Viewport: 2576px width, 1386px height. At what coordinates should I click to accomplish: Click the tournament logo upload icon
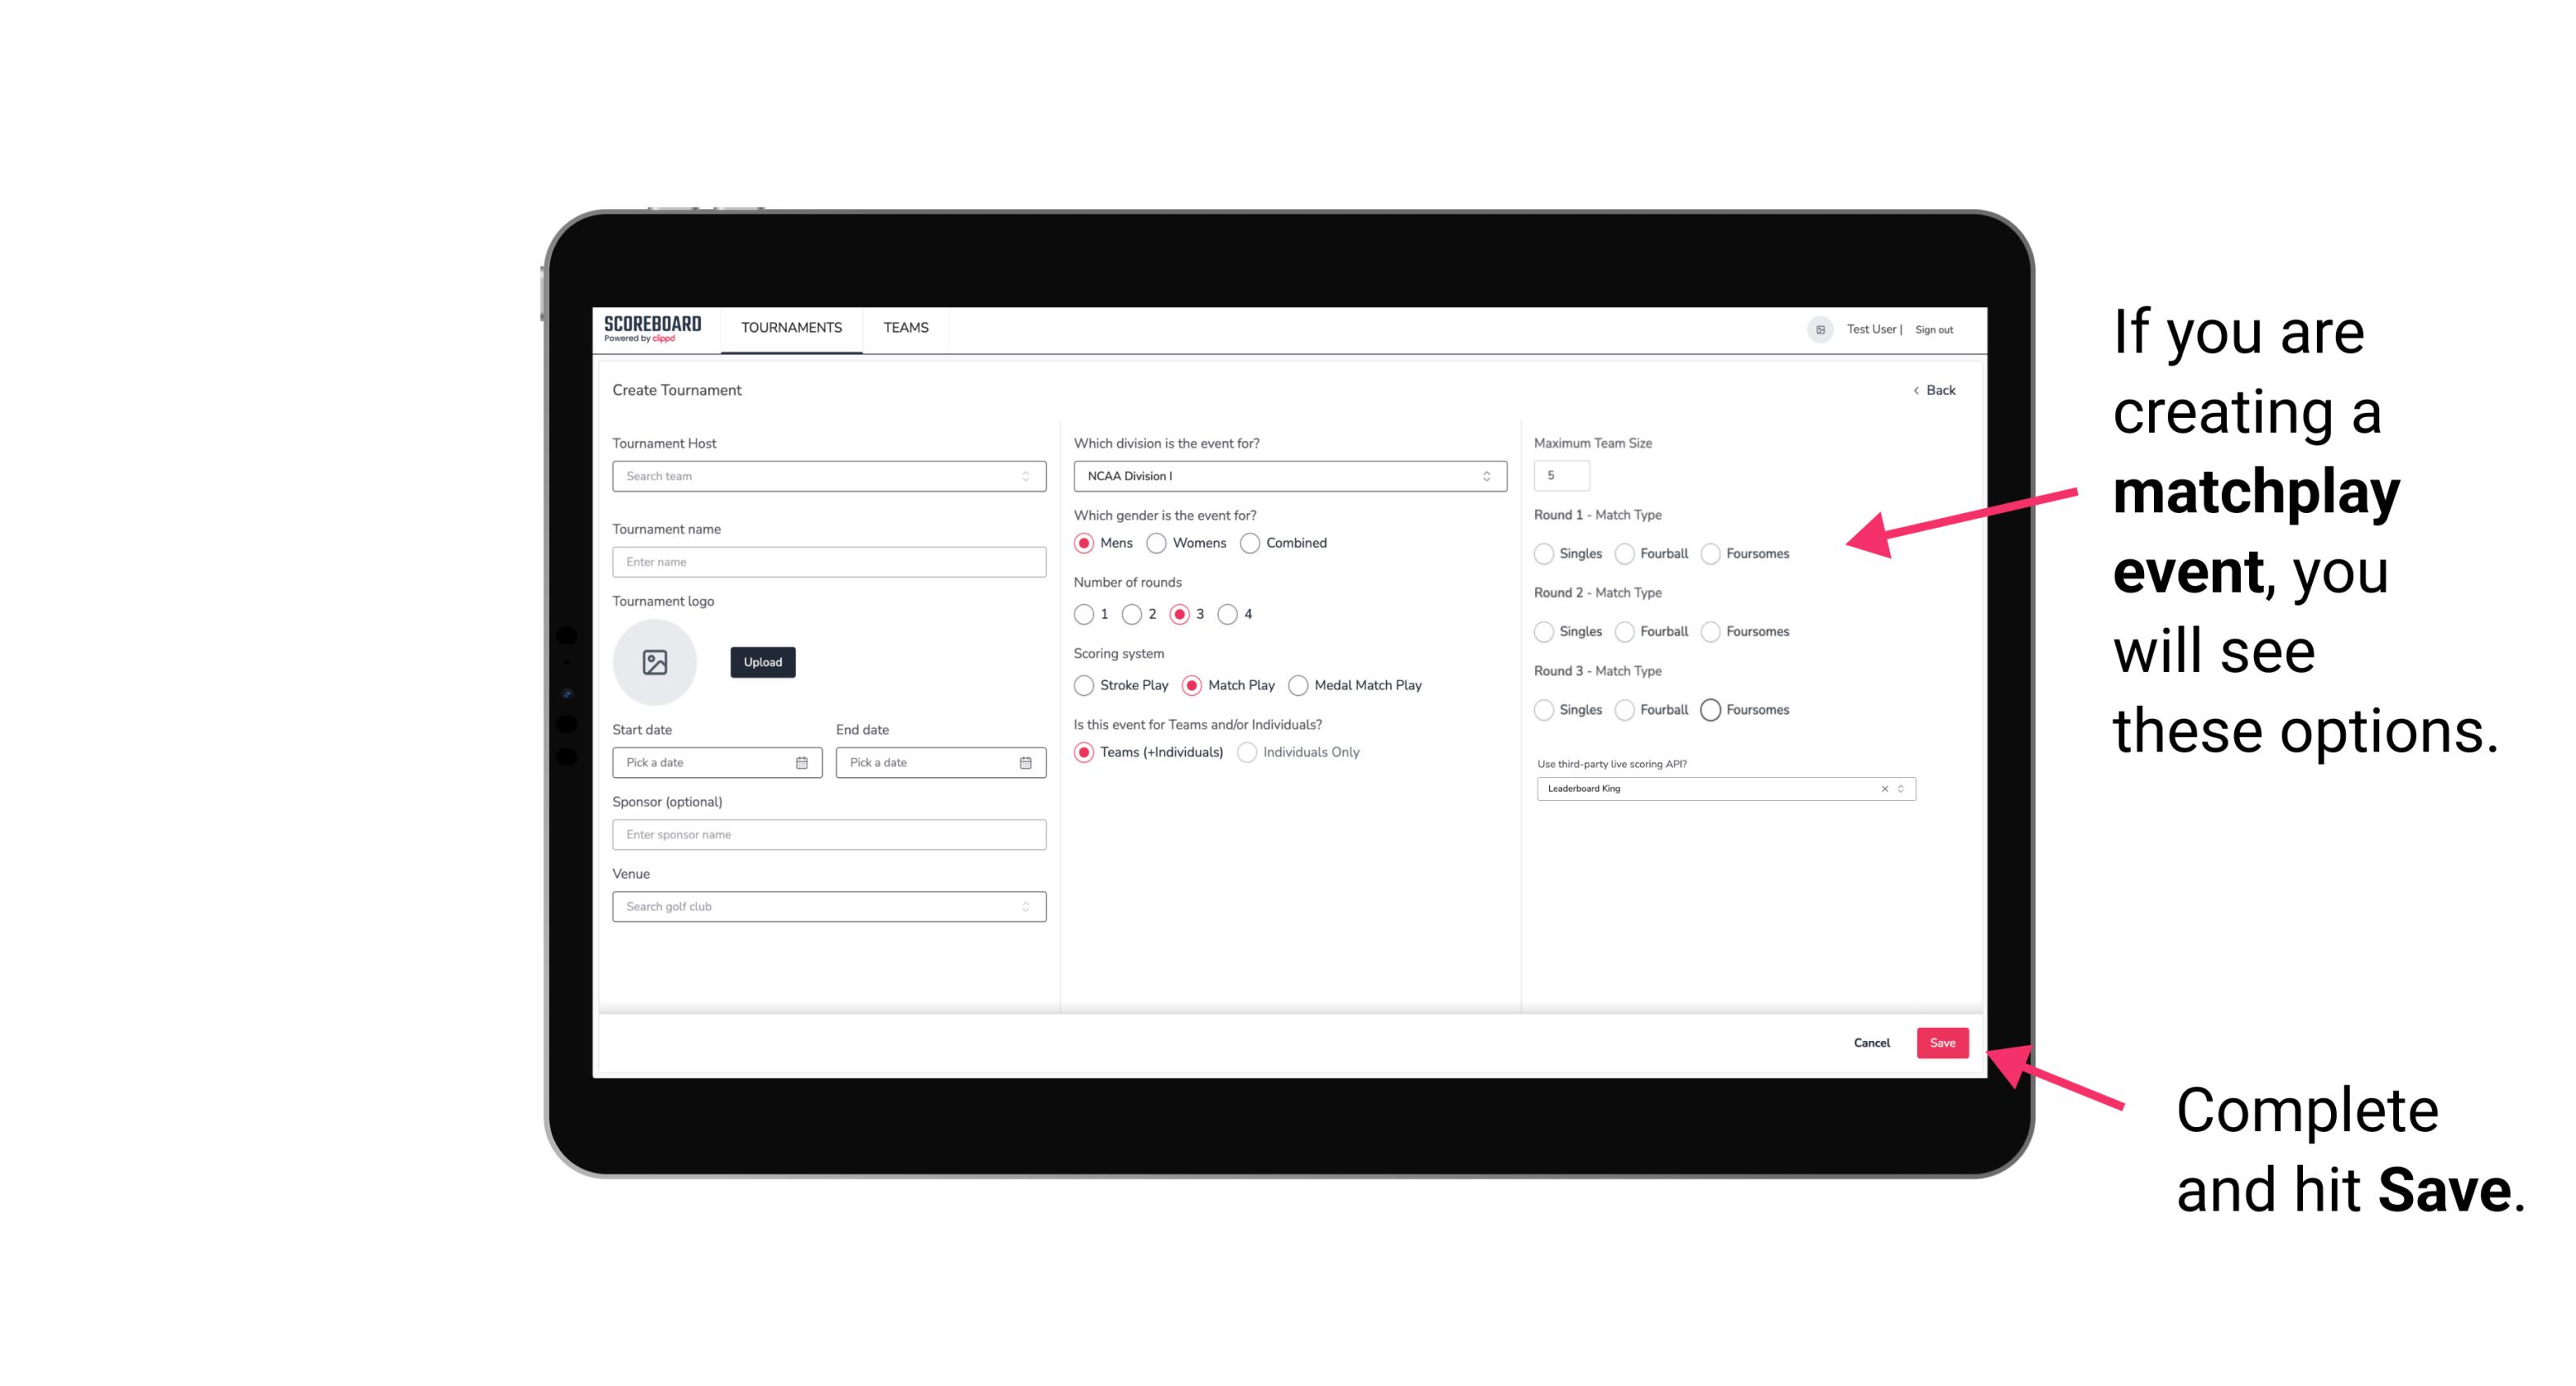coord(656,662)
